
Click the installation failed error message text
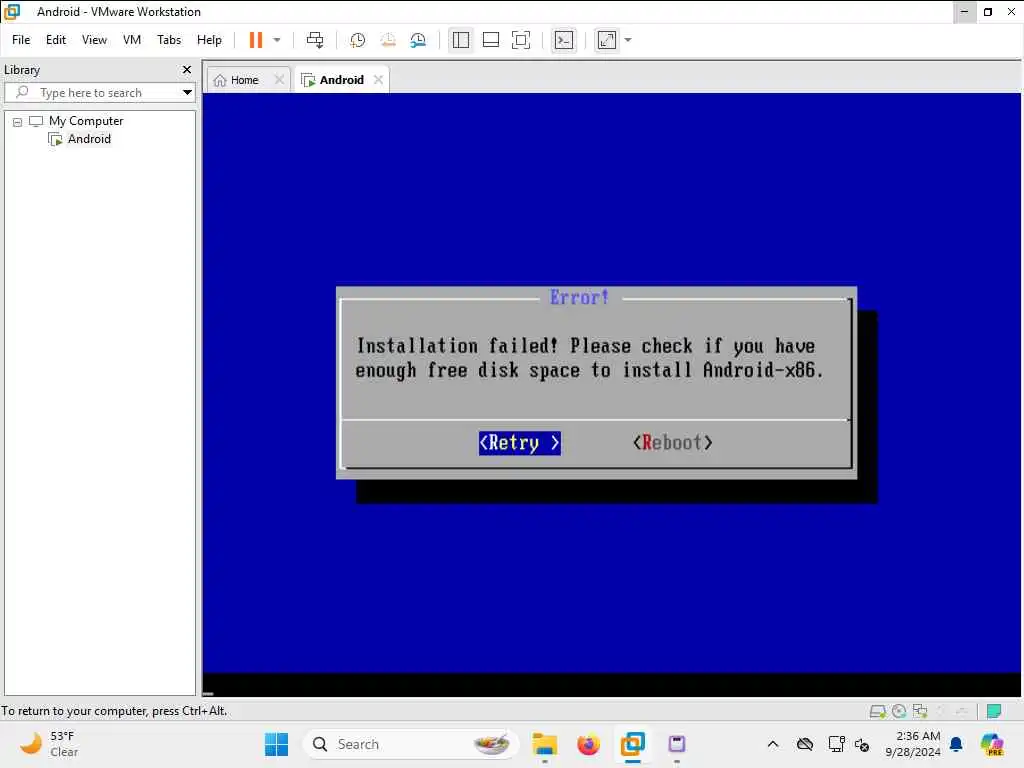[x=588, y=358]
